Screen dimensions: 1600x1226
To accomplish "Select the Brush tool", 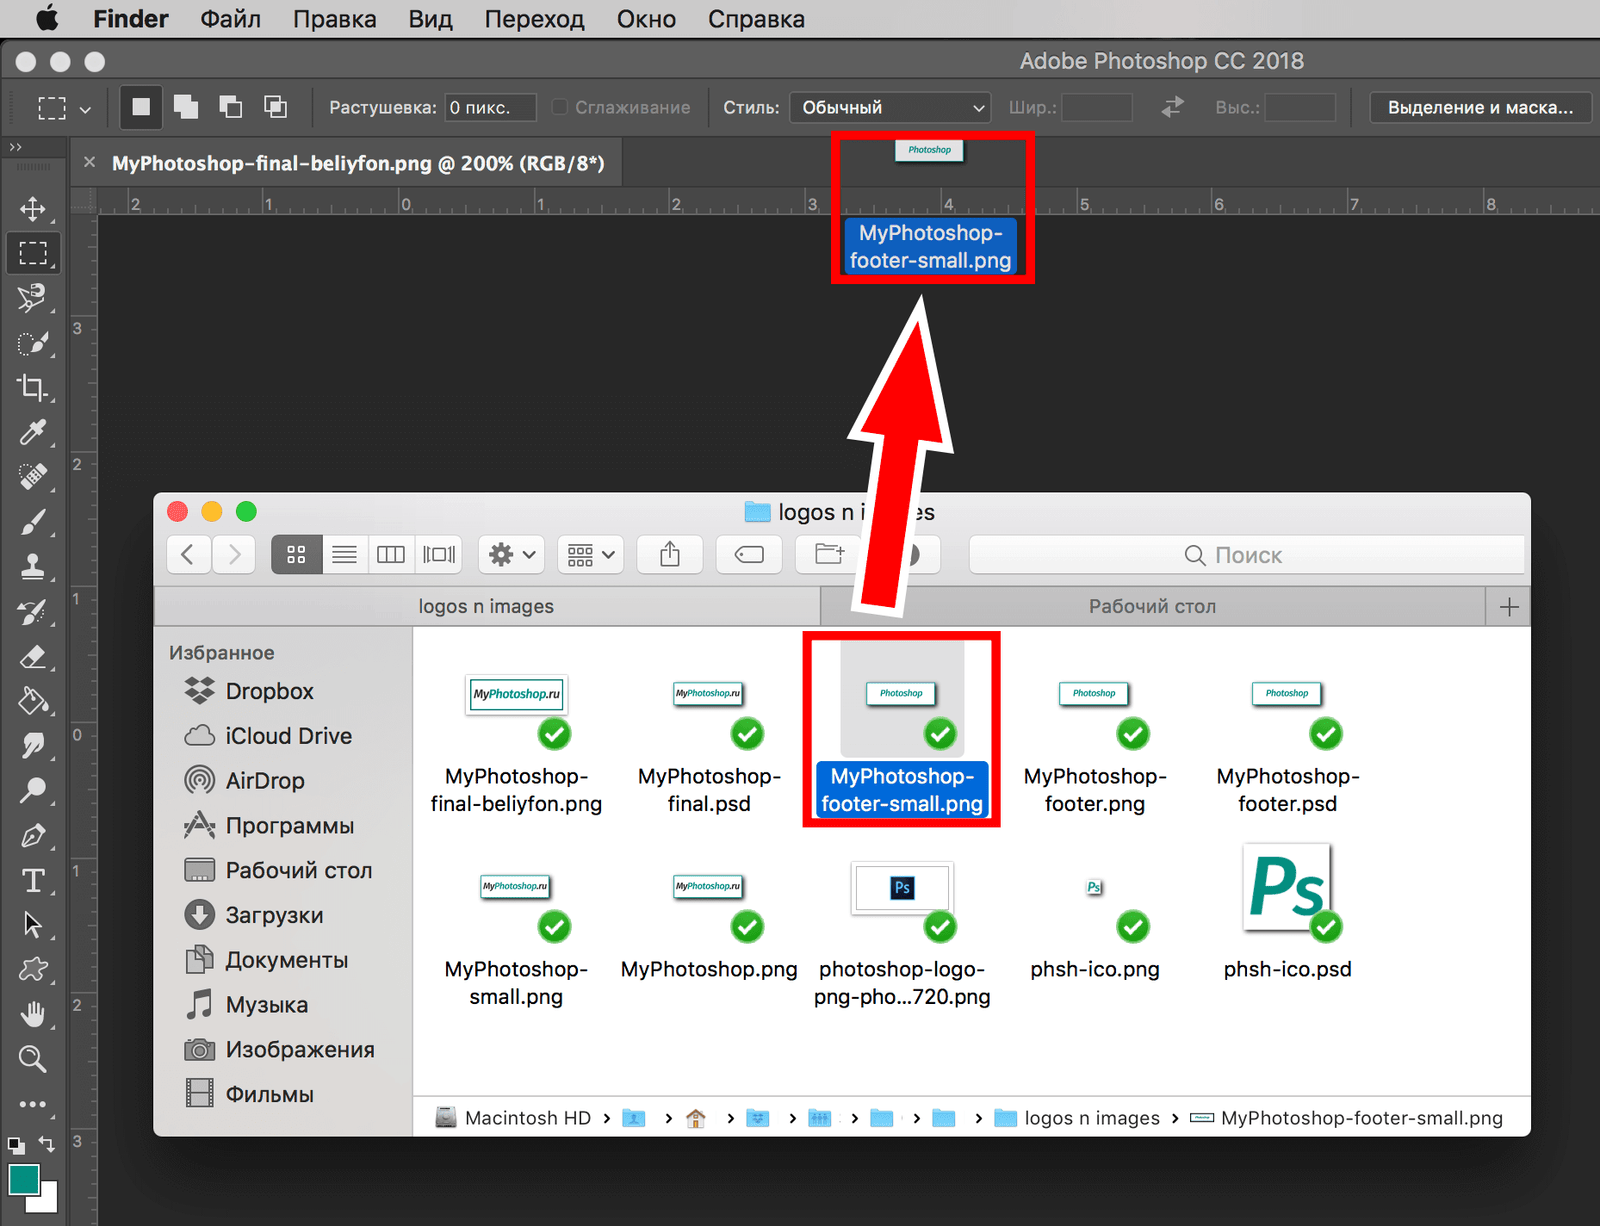I will (33, 522).
